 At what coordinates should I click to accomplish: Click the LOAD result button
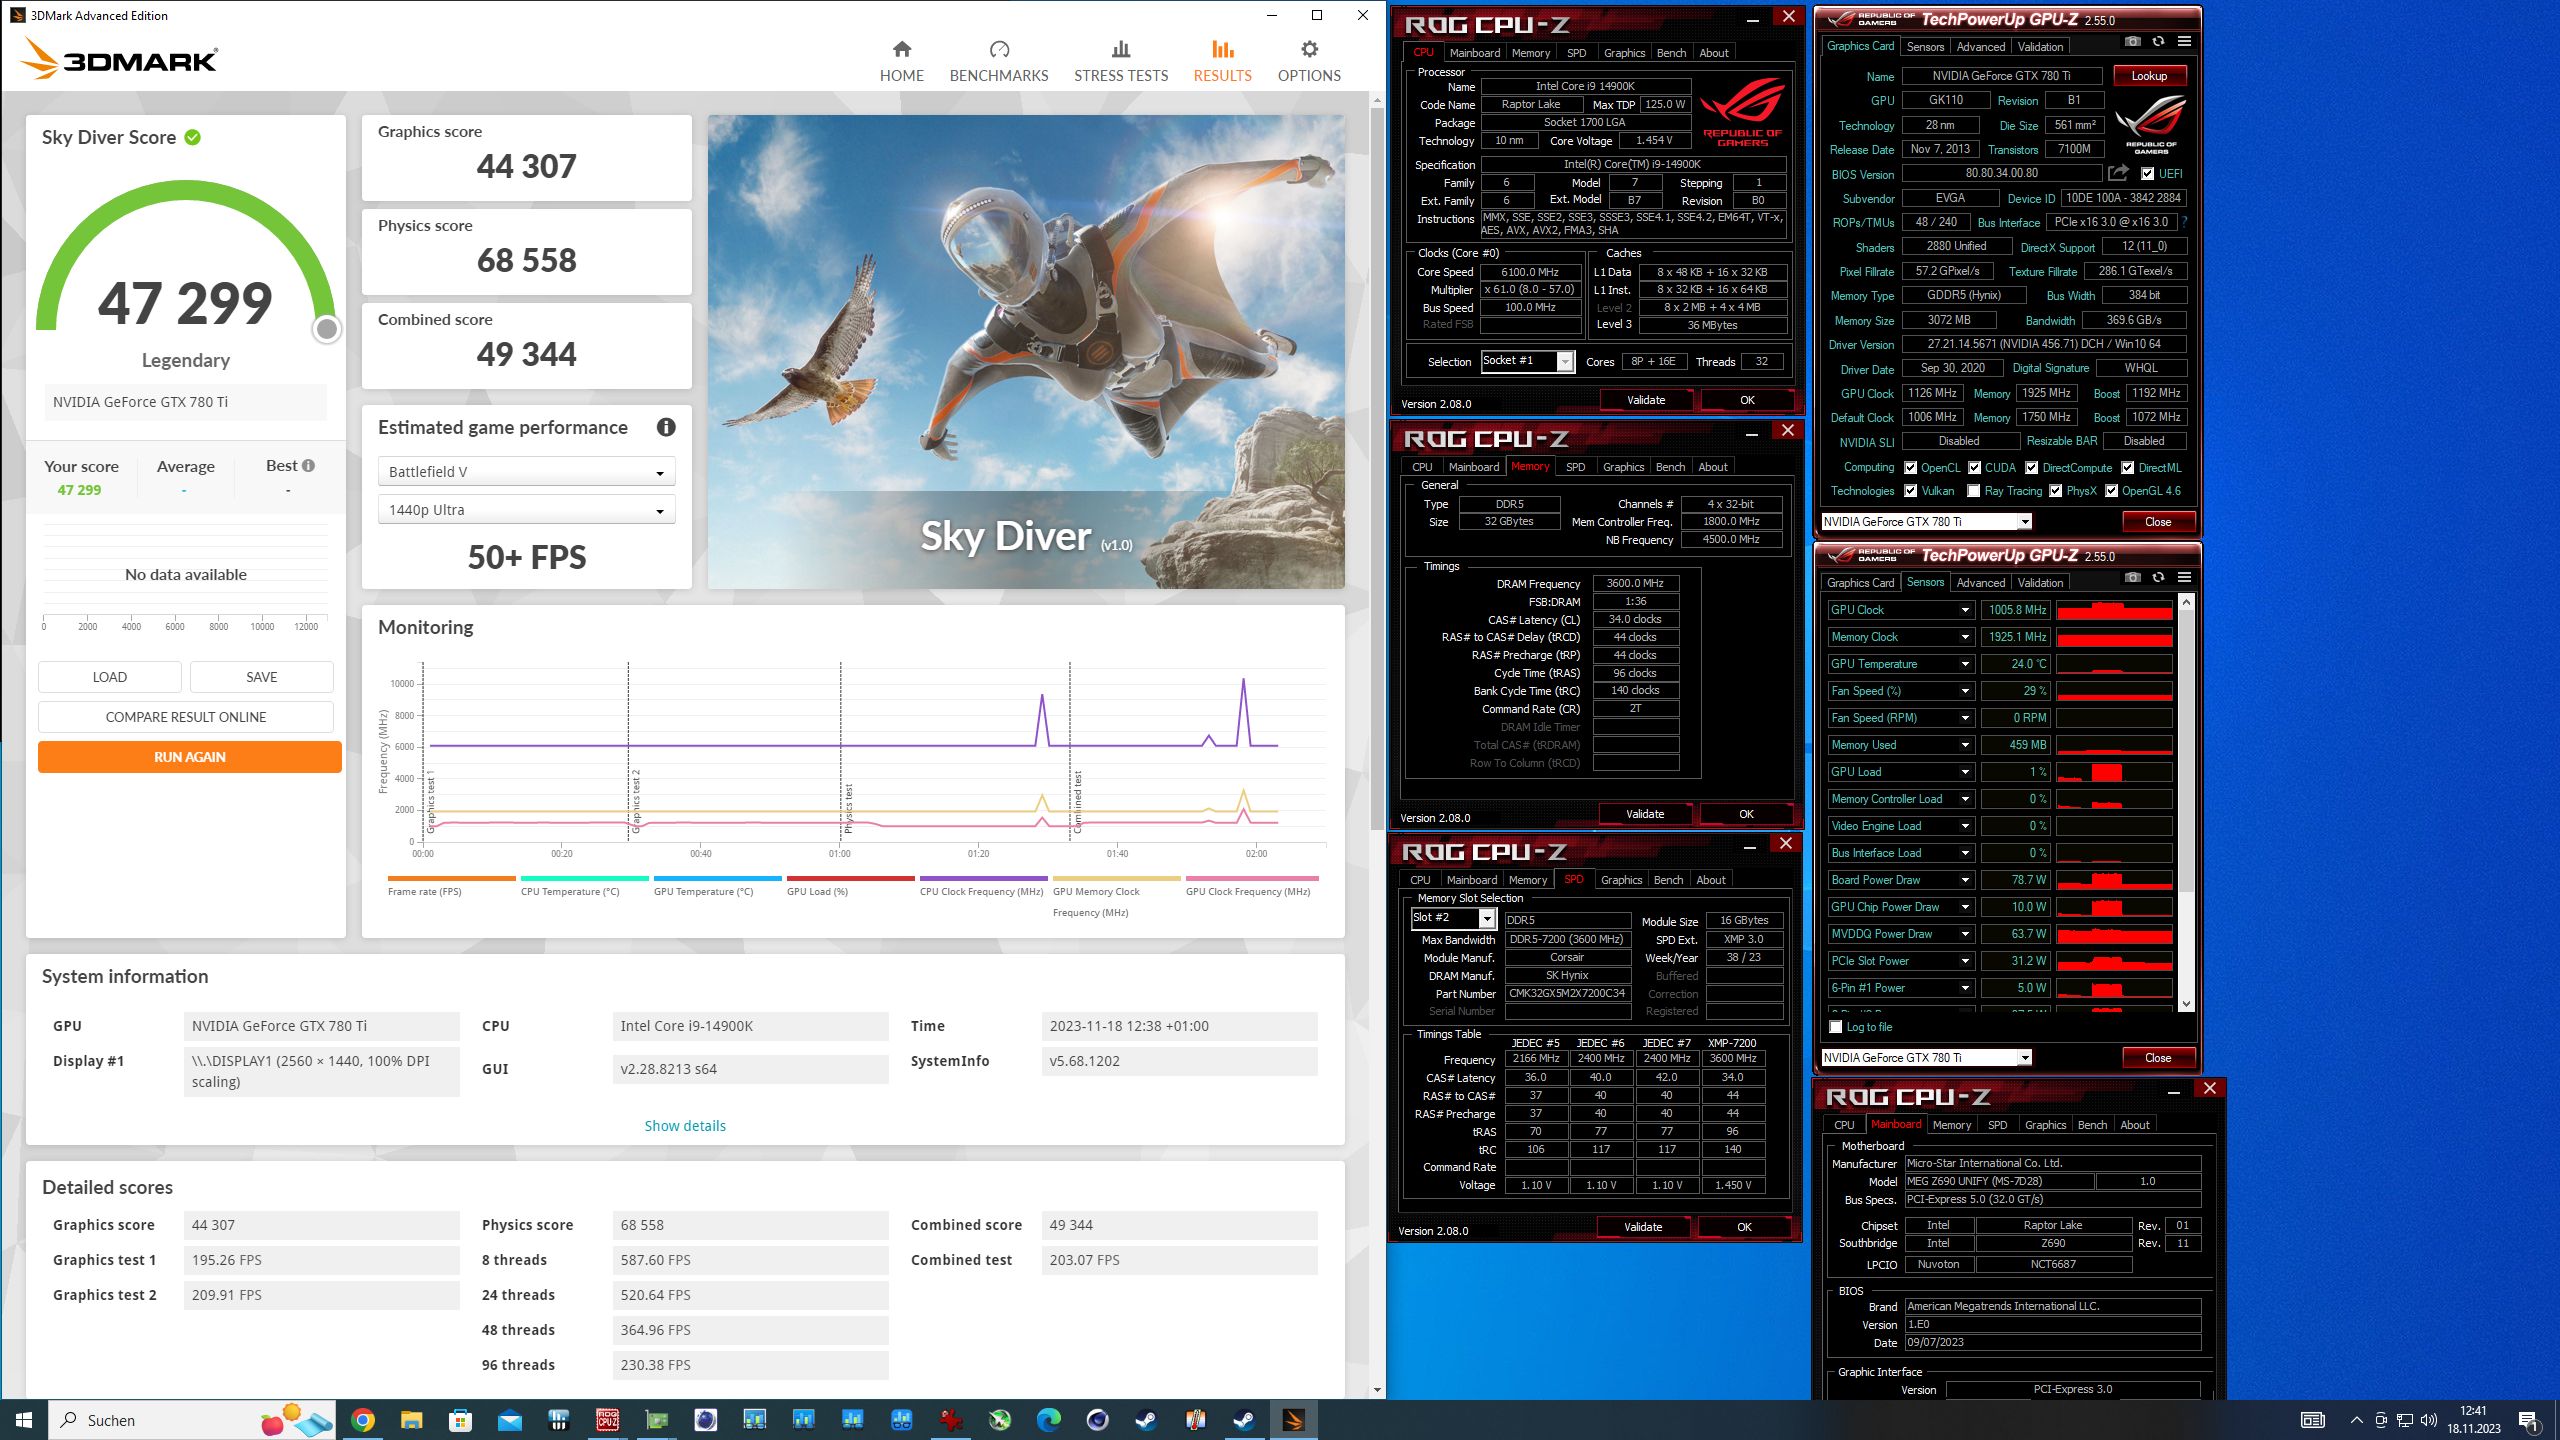point(110,677)
